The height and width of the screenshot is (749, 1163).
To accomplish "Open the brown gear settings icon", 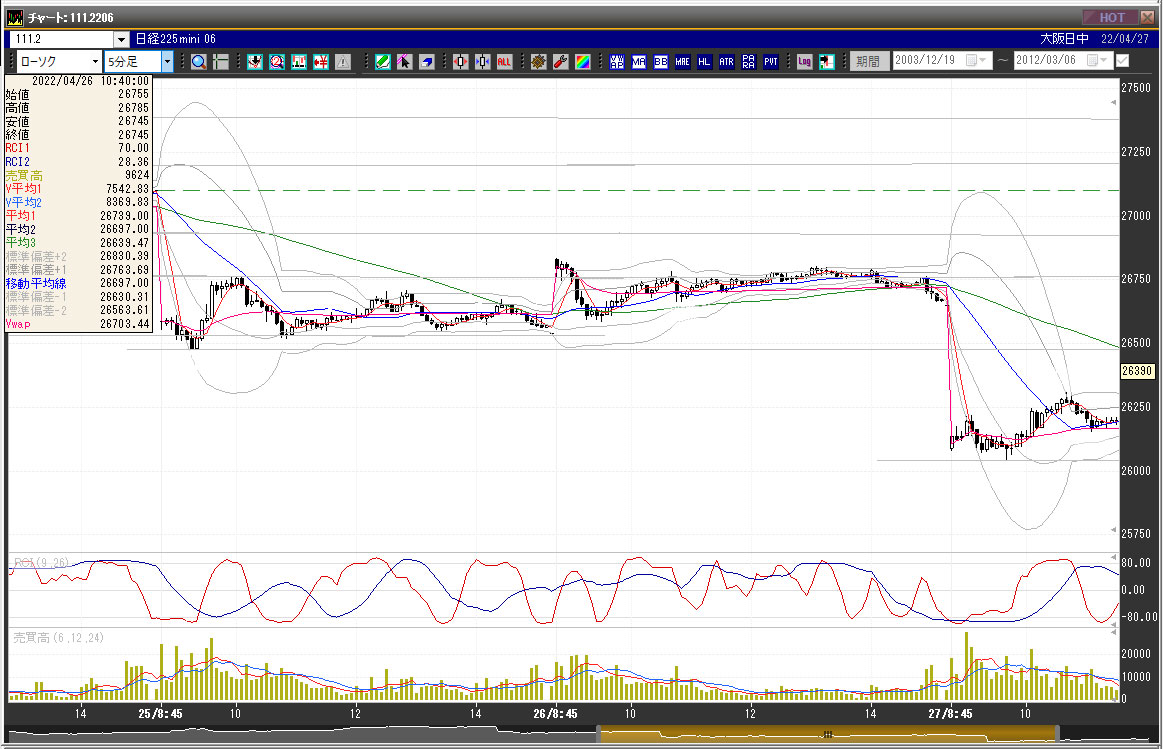I will [538, 62].
